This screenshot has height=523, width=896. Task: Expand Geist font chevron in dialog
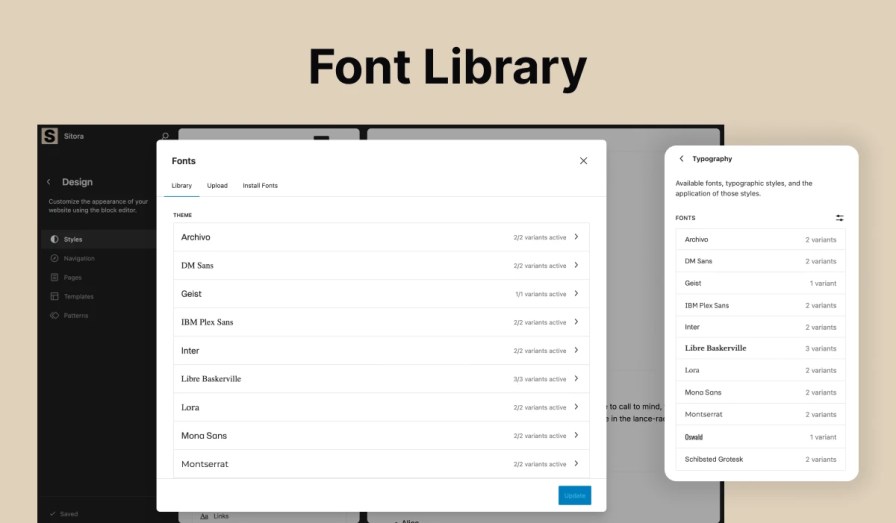point(576,293)
